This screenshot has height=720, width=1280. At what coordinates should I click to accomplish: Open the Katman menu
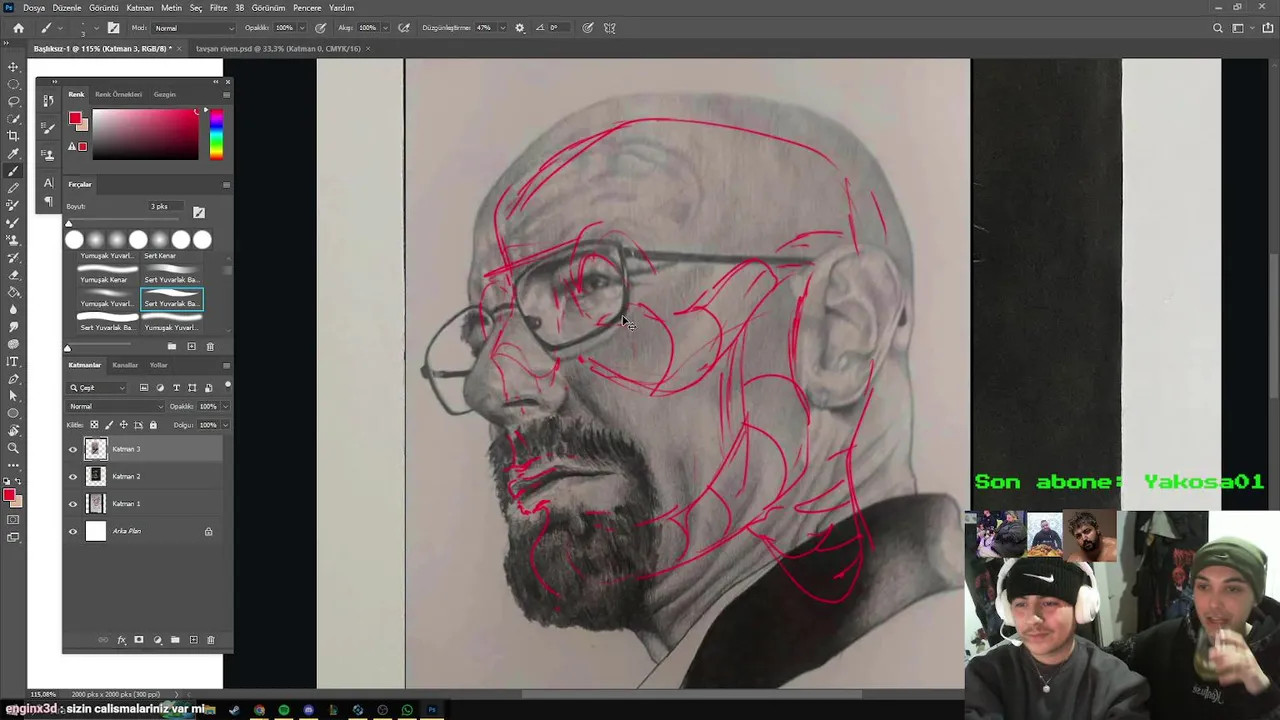pyautogui.click(x=140, y=8)
